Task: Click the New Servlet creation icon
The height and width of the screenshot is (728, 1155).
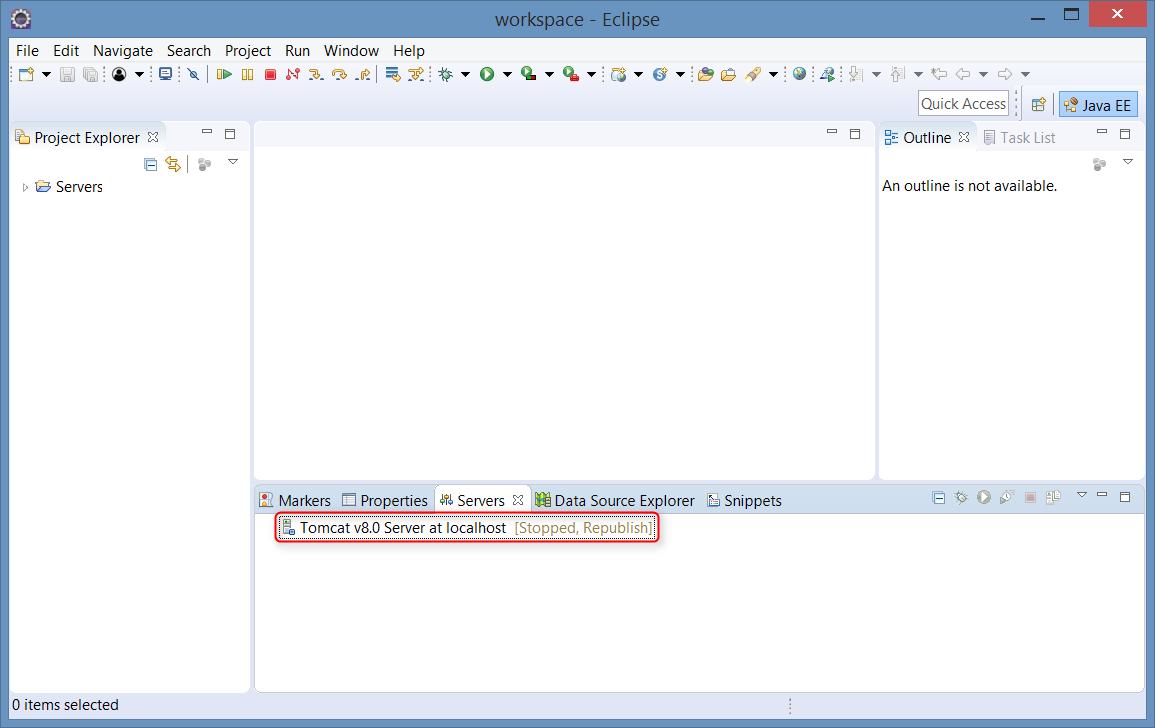Action: 660,74
